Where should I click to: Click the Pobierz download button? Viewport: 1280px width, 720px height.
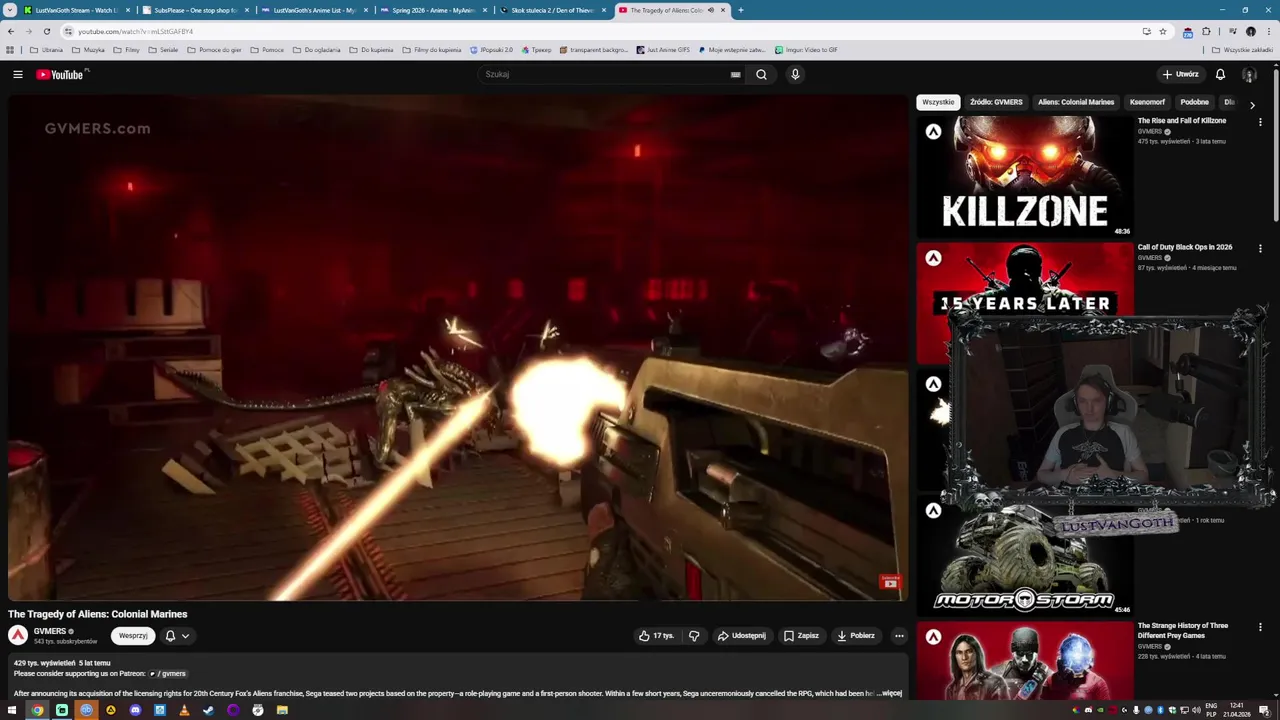855,635
